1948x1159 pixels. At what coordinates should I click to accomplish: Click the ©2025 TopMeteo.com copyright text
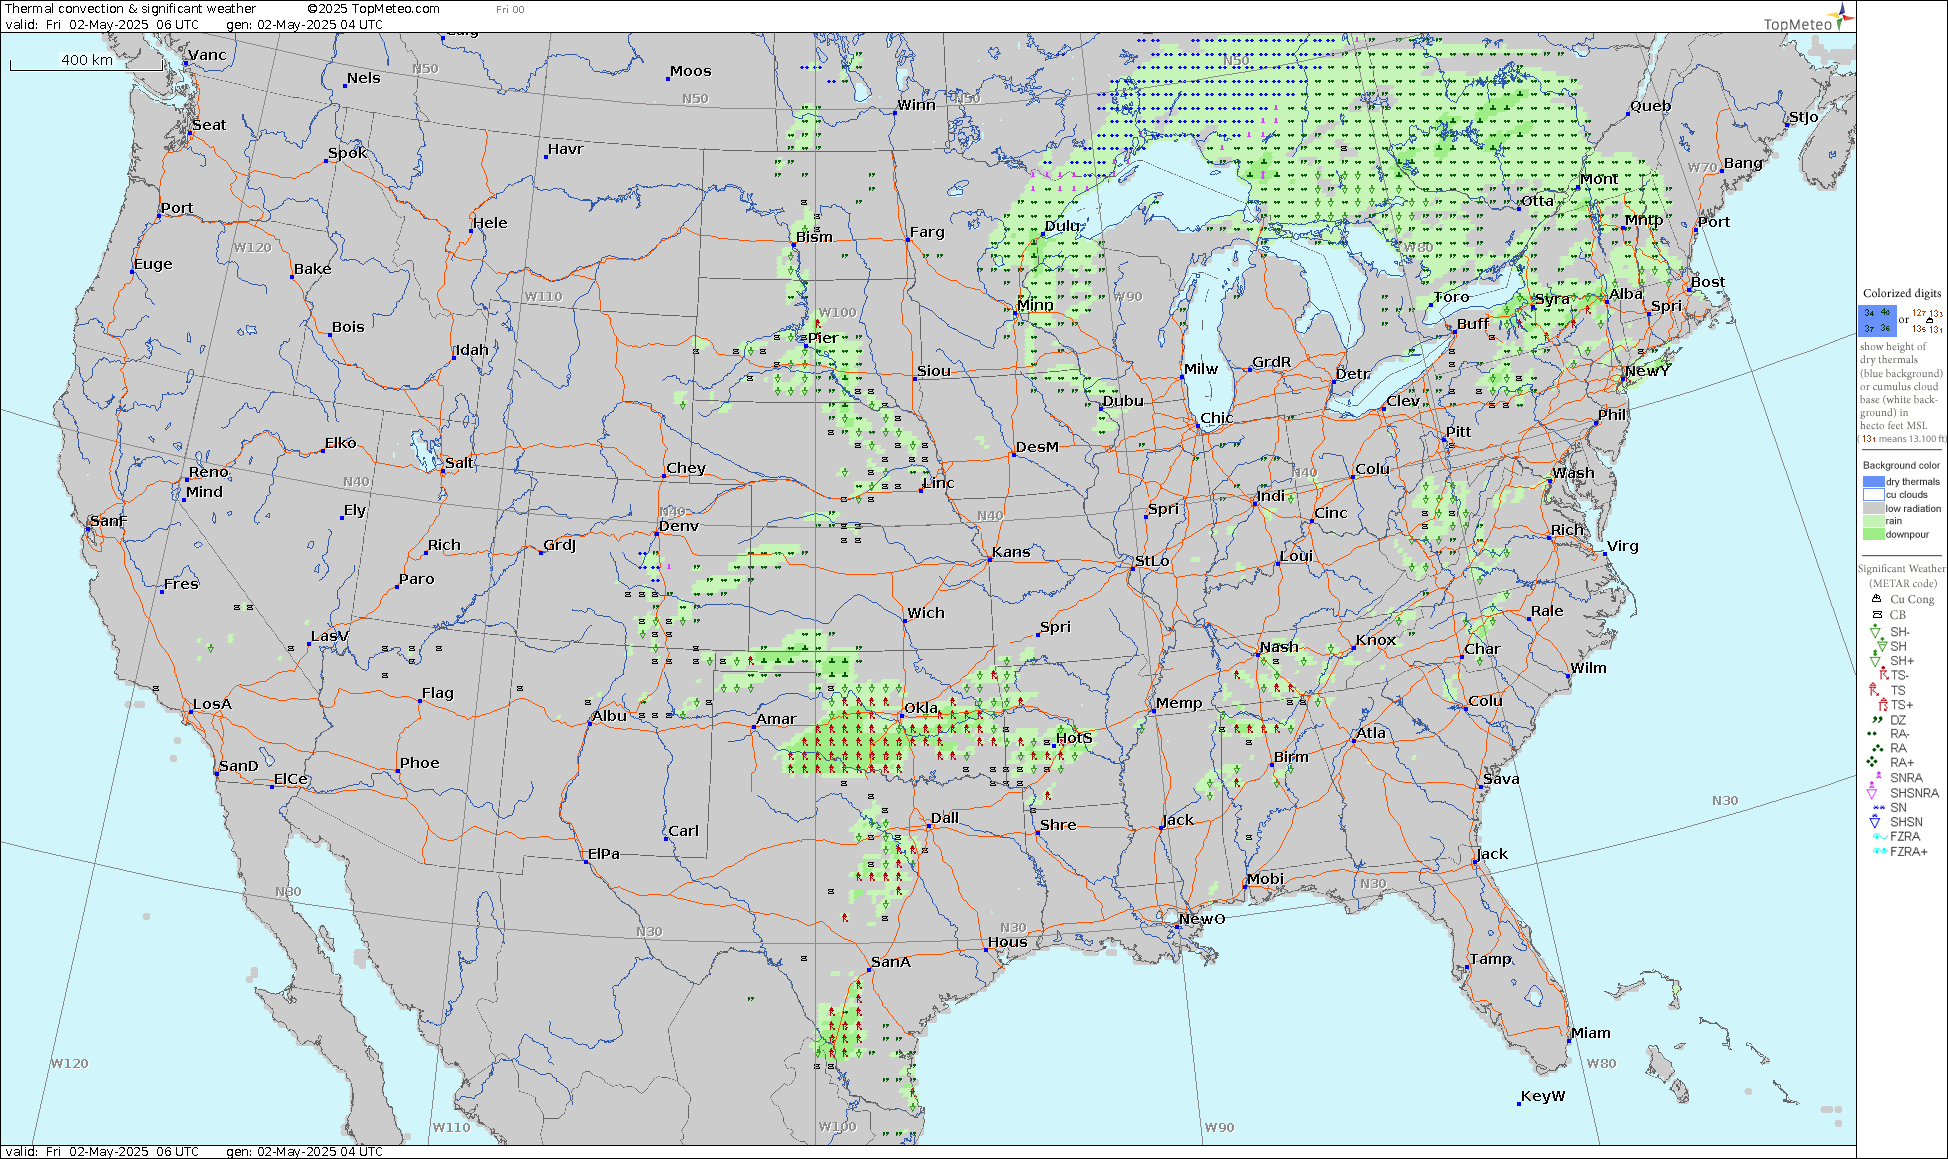point(373,8)
